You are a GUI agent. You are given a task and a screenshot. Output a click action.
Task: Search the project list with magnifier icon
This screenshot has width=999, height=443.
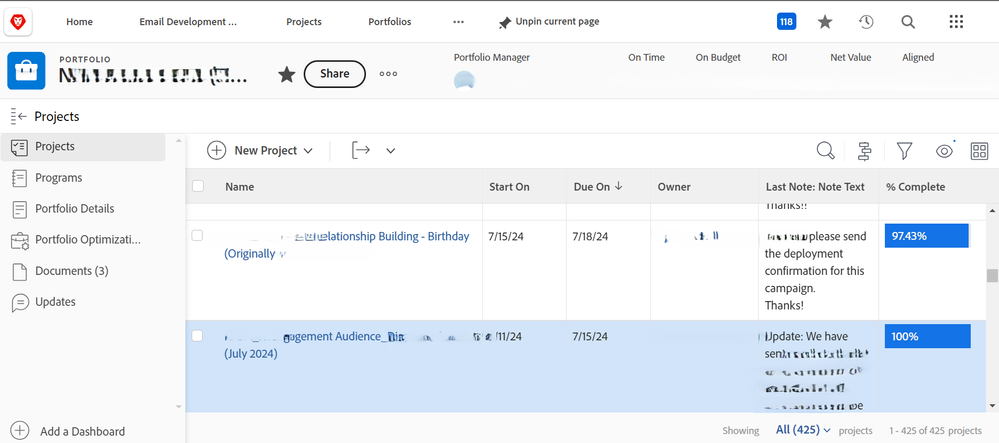[x=825, y=151]
